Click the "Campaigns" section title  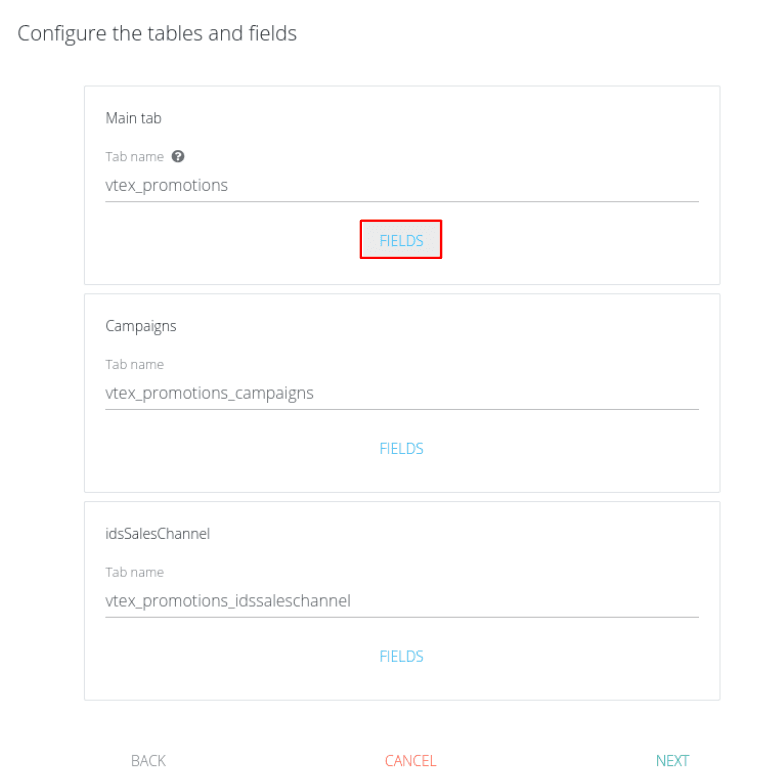pos(140,326)
